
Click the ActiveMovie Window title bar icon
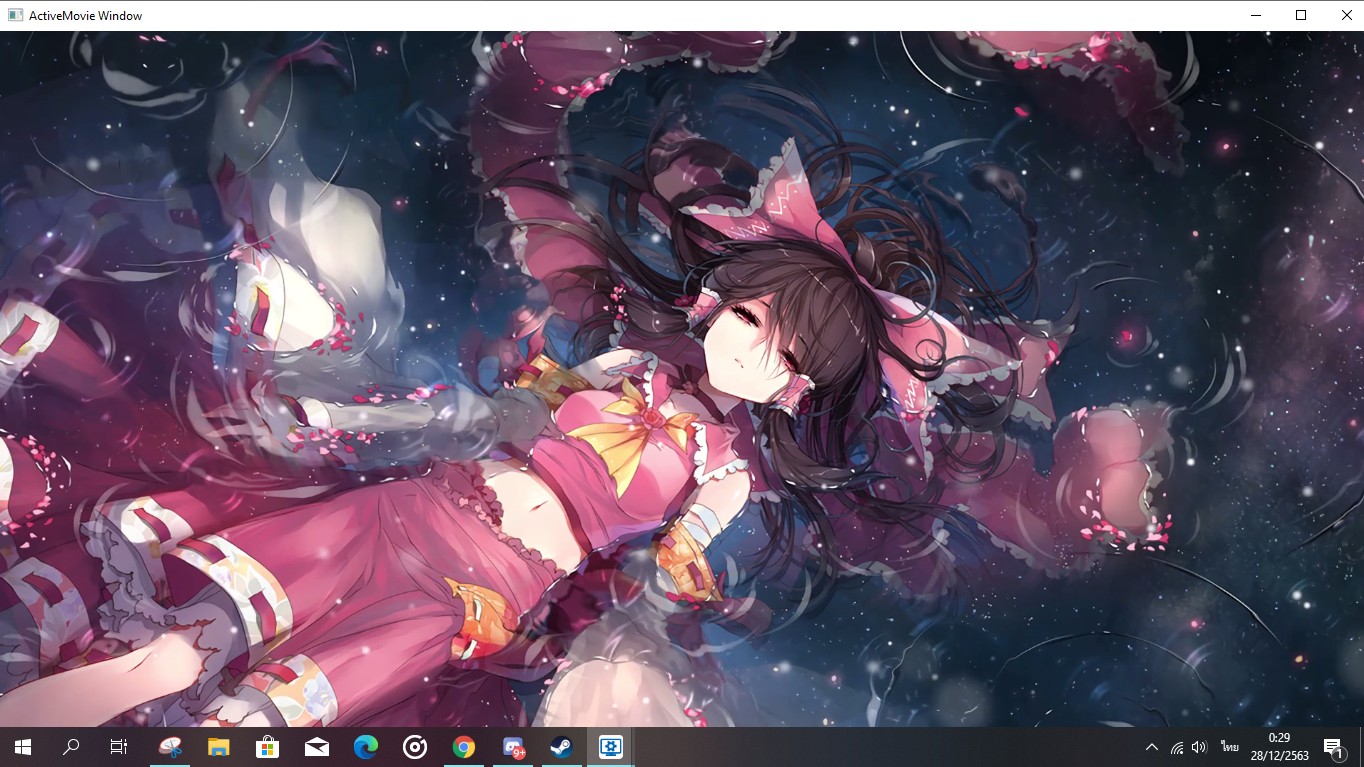coord(15,15)
